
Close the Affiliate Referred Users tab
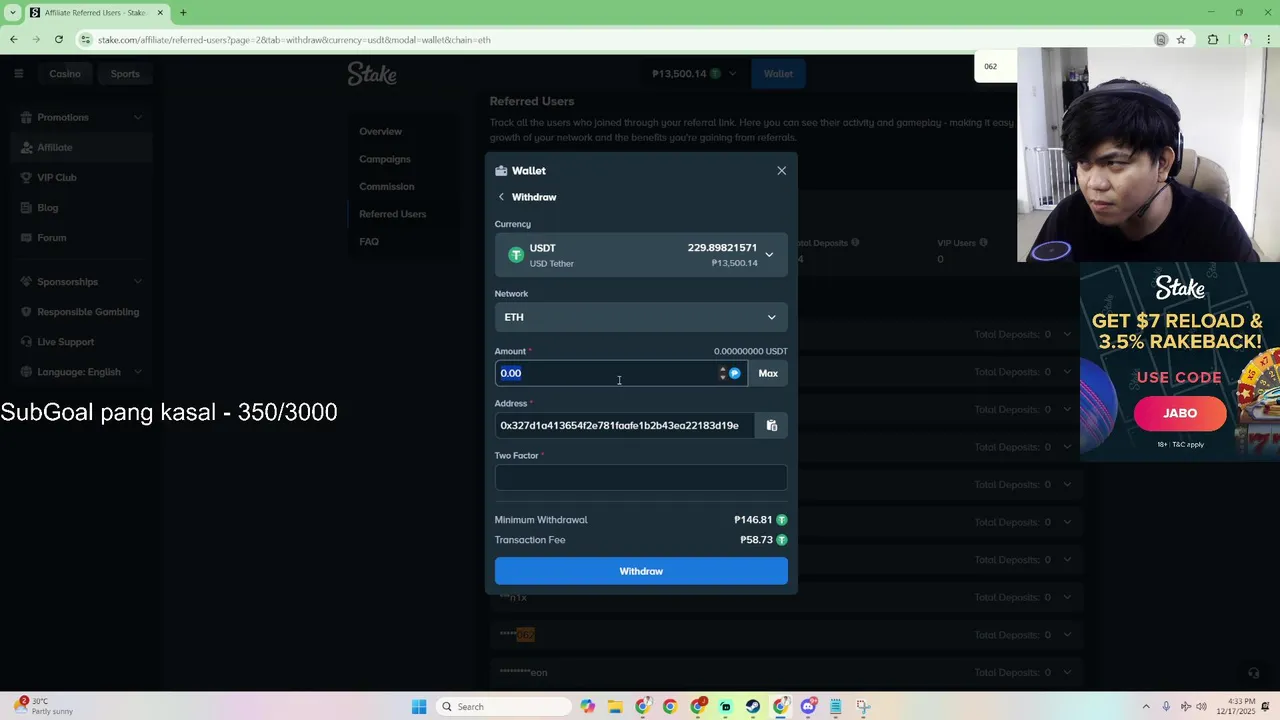(159, 13)
